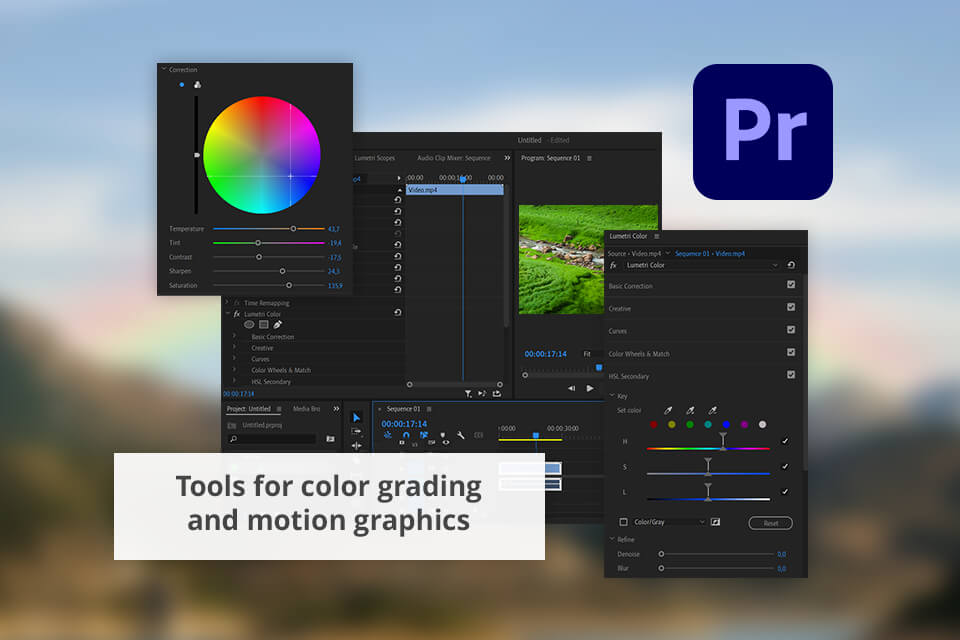Click search magnifier in Project panel

[x=233, y=439]
